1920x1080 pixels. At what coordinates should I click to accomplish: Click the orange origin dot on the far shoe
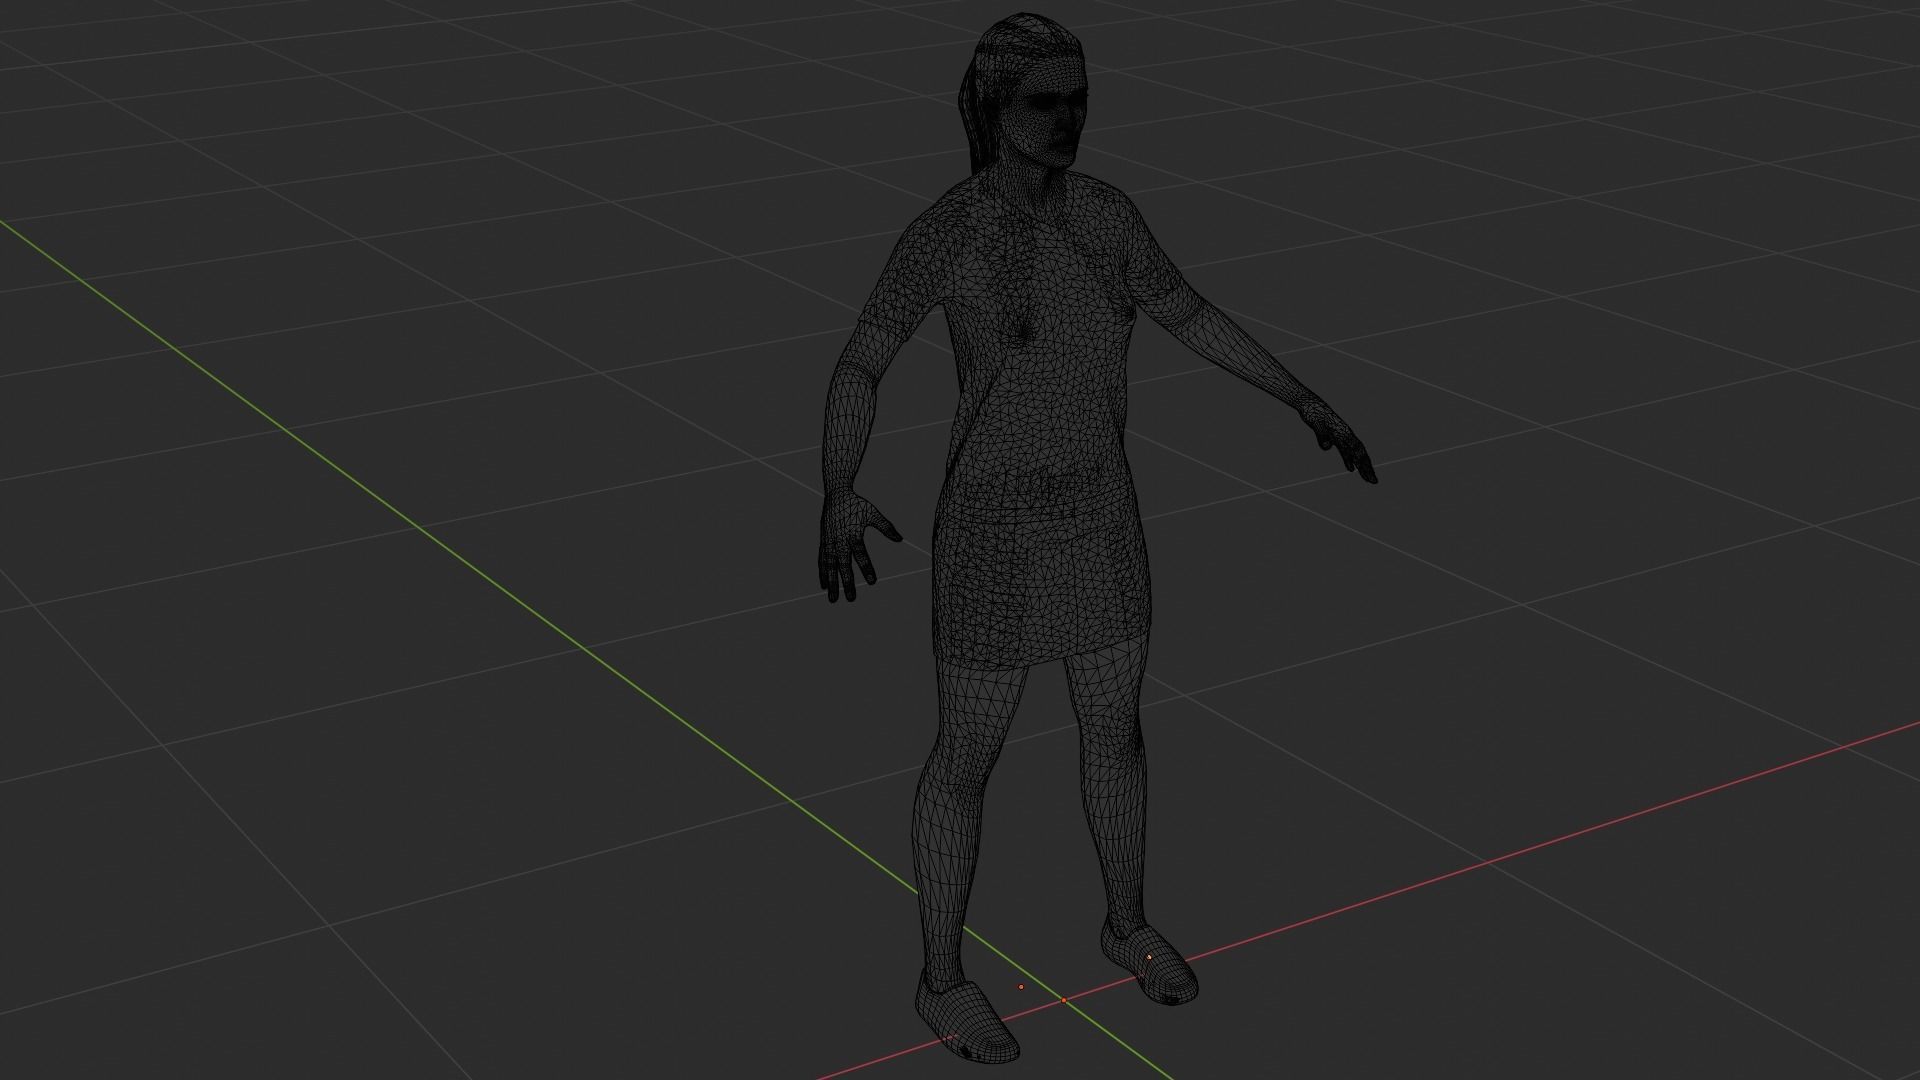tap(1149, 957)
